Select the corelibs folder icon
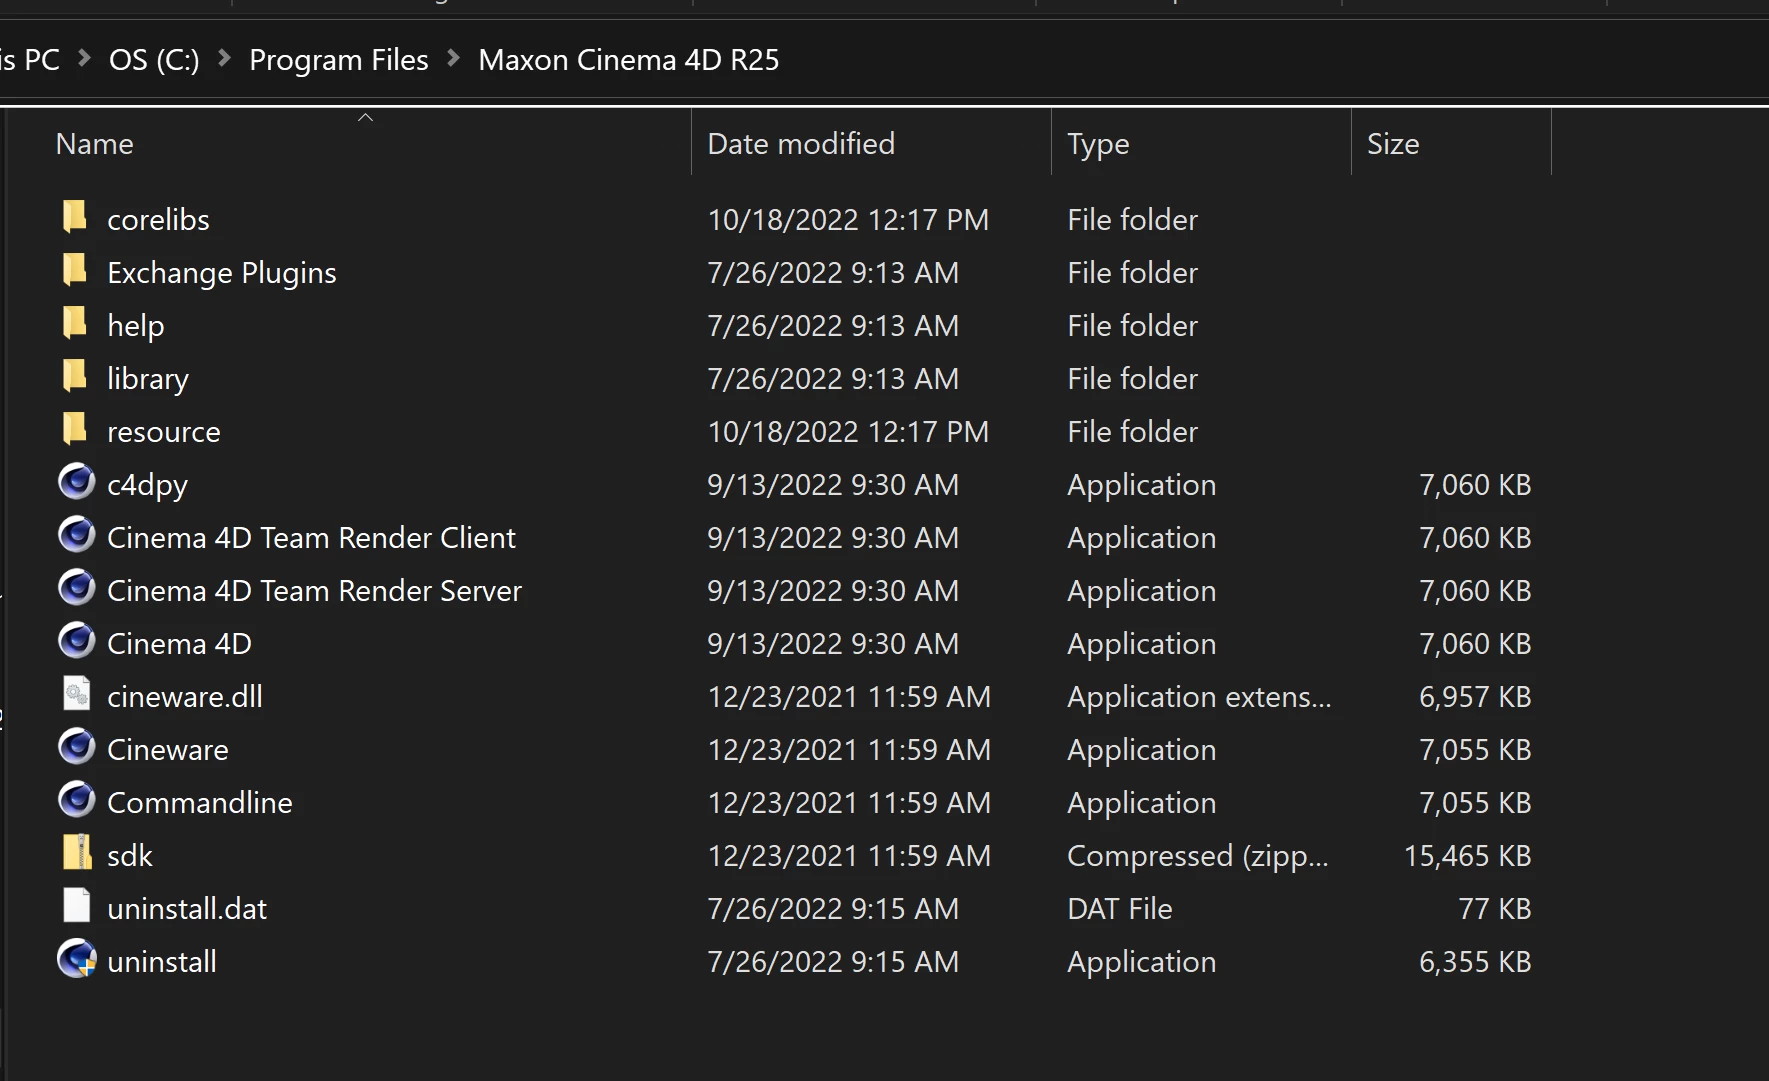1769x1081 pixels. point(75,216)
